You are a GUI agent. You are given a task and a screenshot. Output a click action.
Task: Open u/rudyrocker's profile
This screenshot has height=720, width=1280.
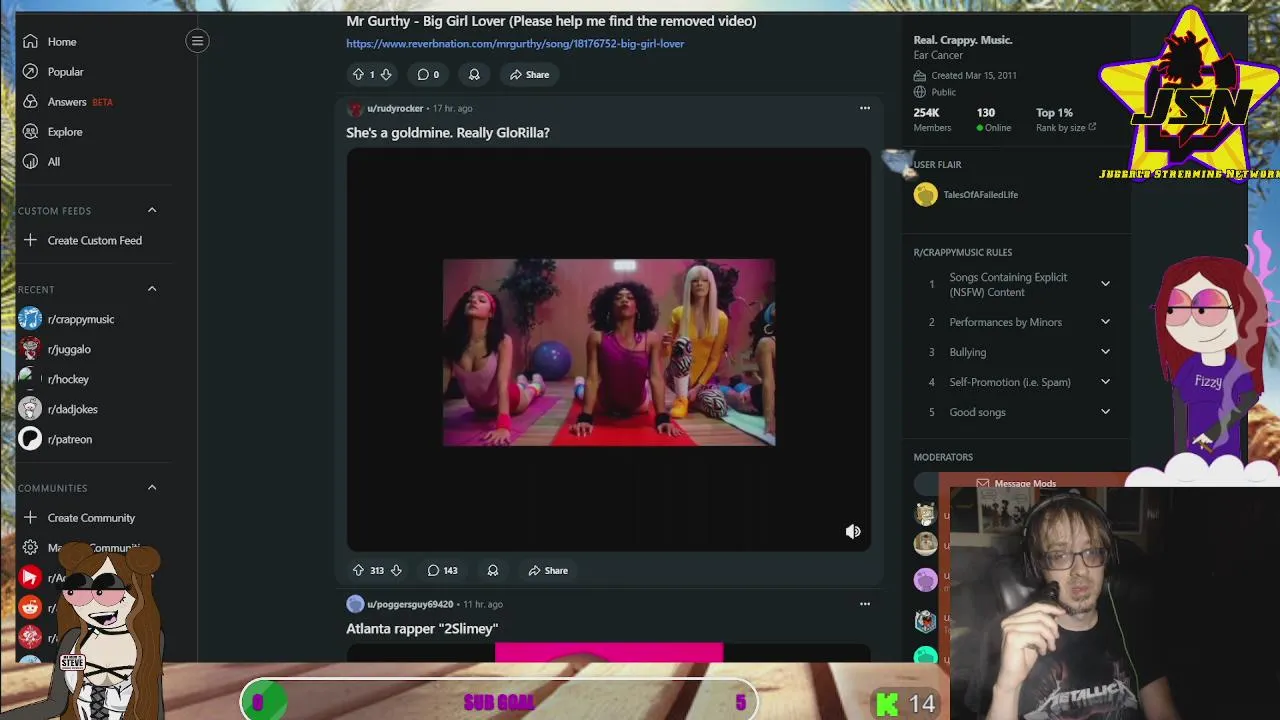[394, 108]
